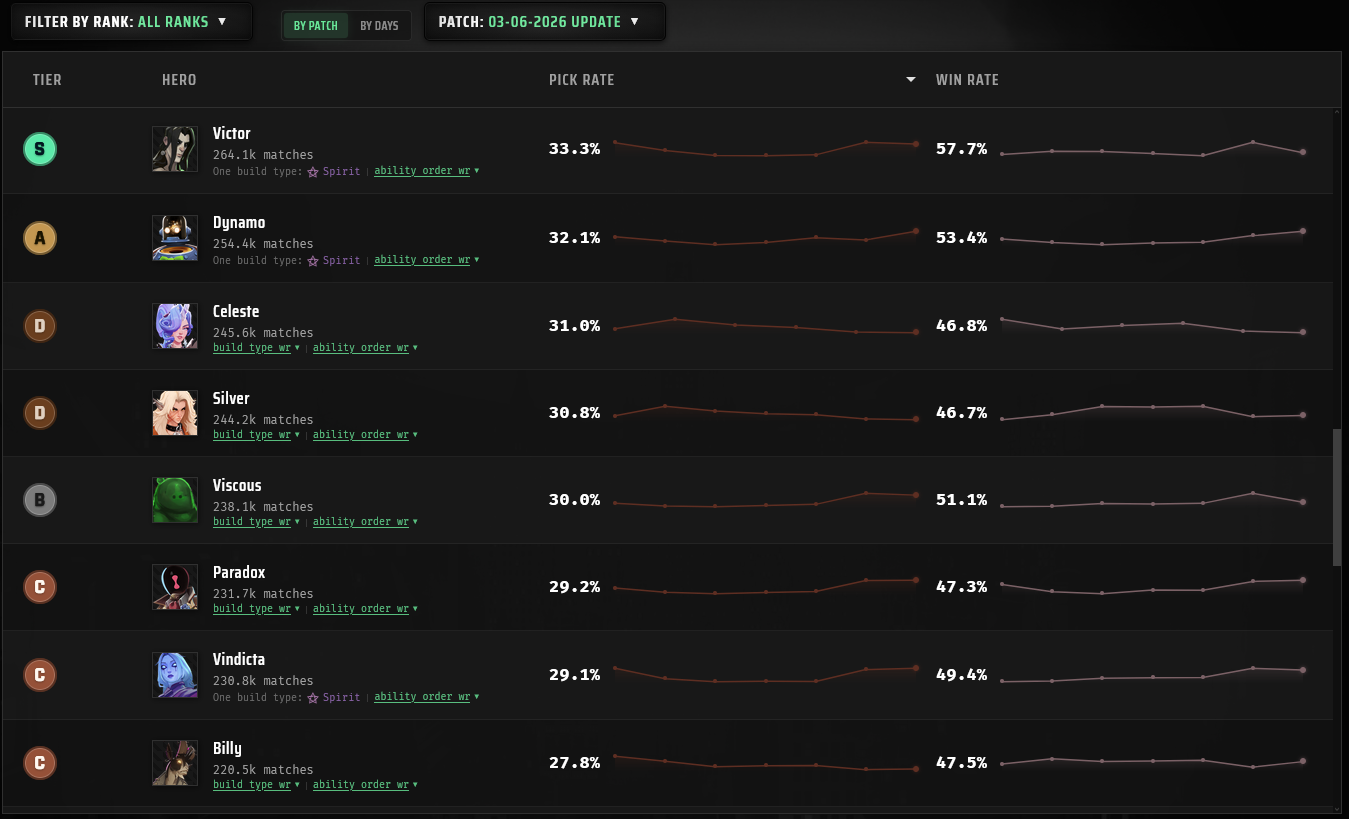Click Dynamo's win rate trend sparkline
Screen dimensions: 1349x819
pyautogui.click(x=1153, y=238)
